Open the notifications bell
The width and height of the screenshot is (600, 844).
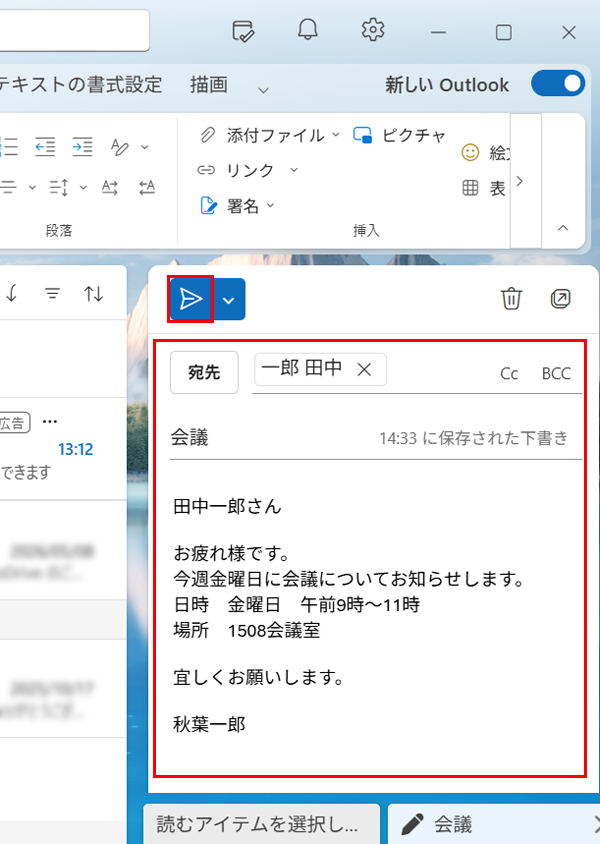coord(308,30)
